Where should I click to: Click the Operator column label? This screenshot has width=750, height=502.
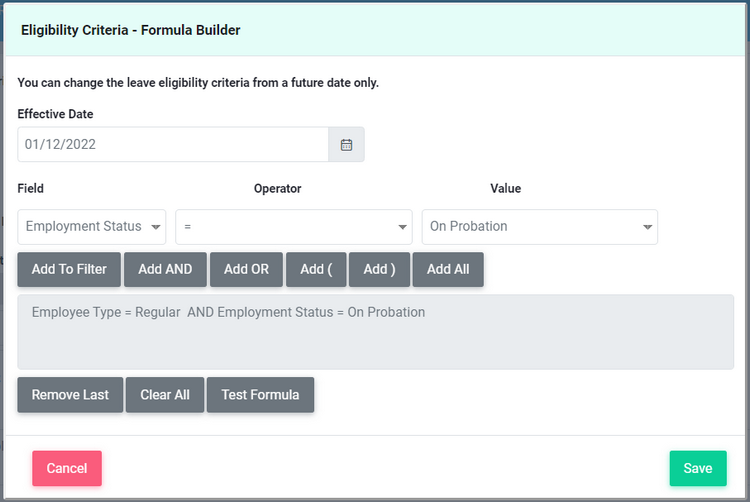click(x=277, y=188)
